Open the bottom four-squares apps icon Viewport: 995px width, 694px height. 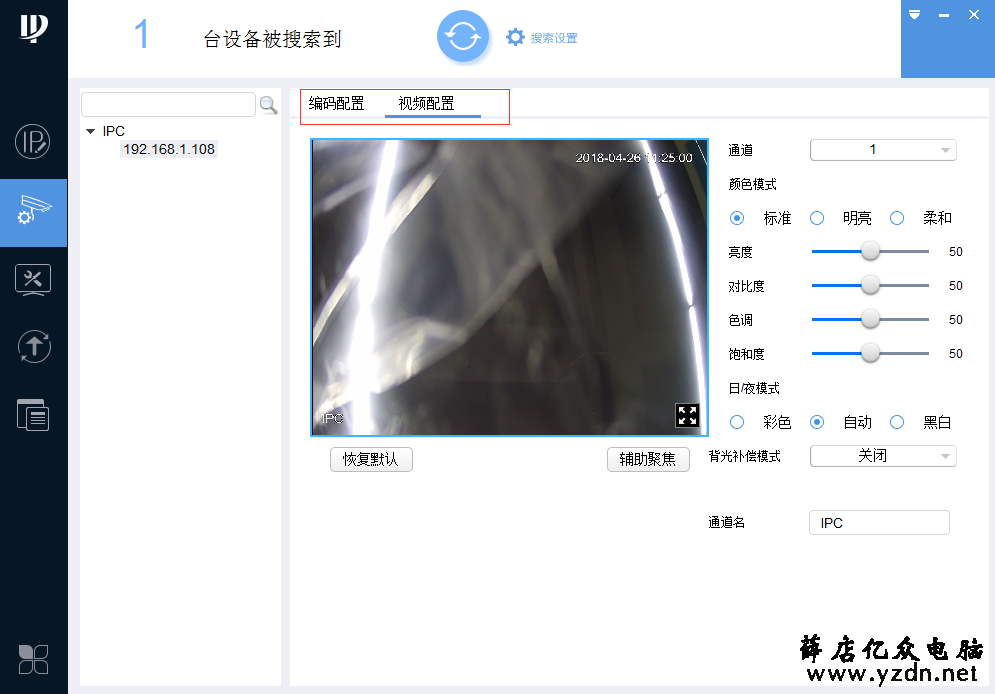point(34,659)
